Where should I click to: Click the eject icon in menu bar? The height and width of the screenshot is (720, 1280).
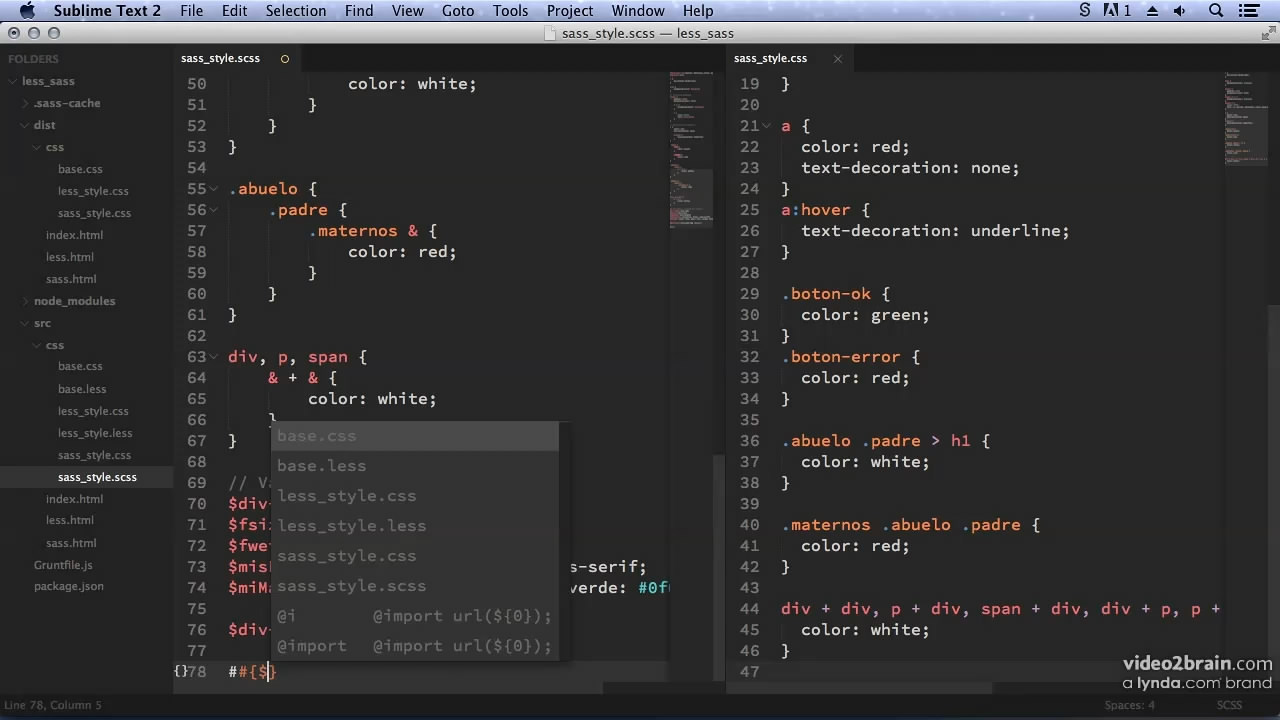pos(1150,11)
